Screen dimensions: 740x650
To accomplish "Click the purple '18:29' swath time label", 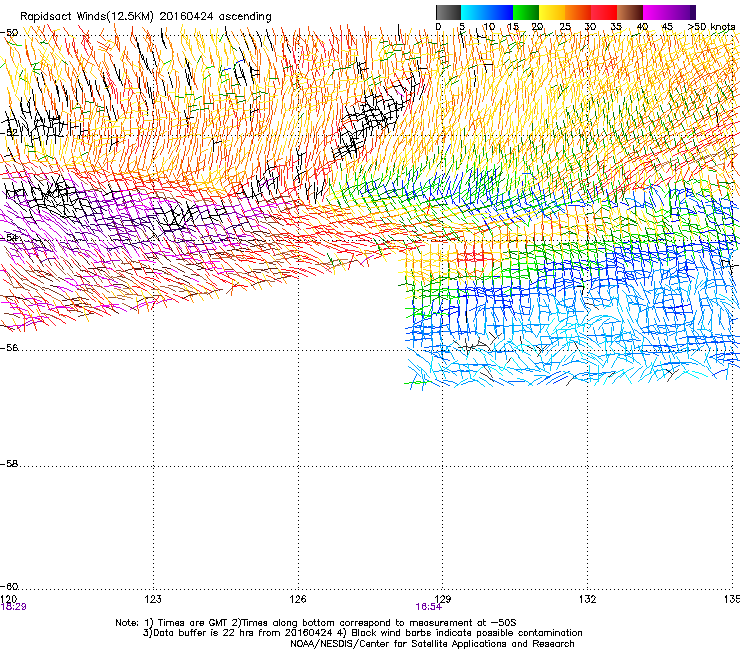I will 13,607.
